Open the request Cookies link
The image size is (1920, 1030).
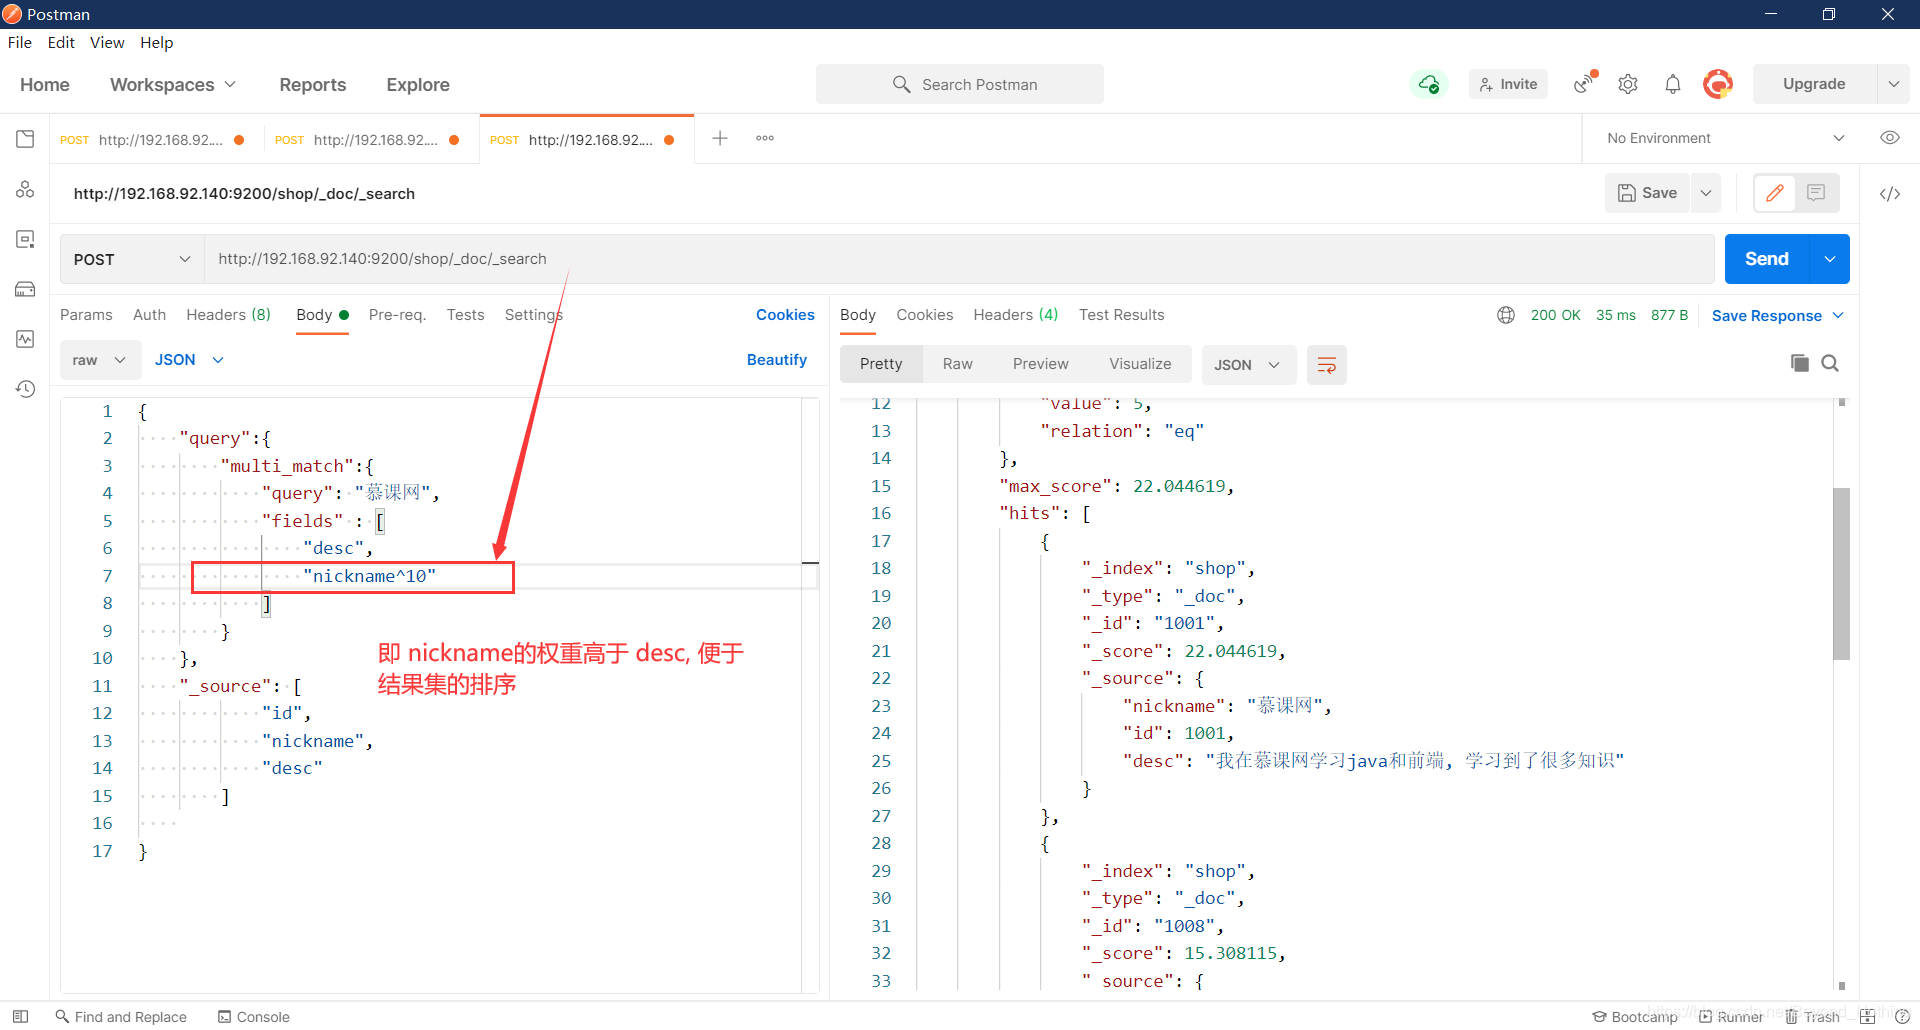tap(785, 315)
